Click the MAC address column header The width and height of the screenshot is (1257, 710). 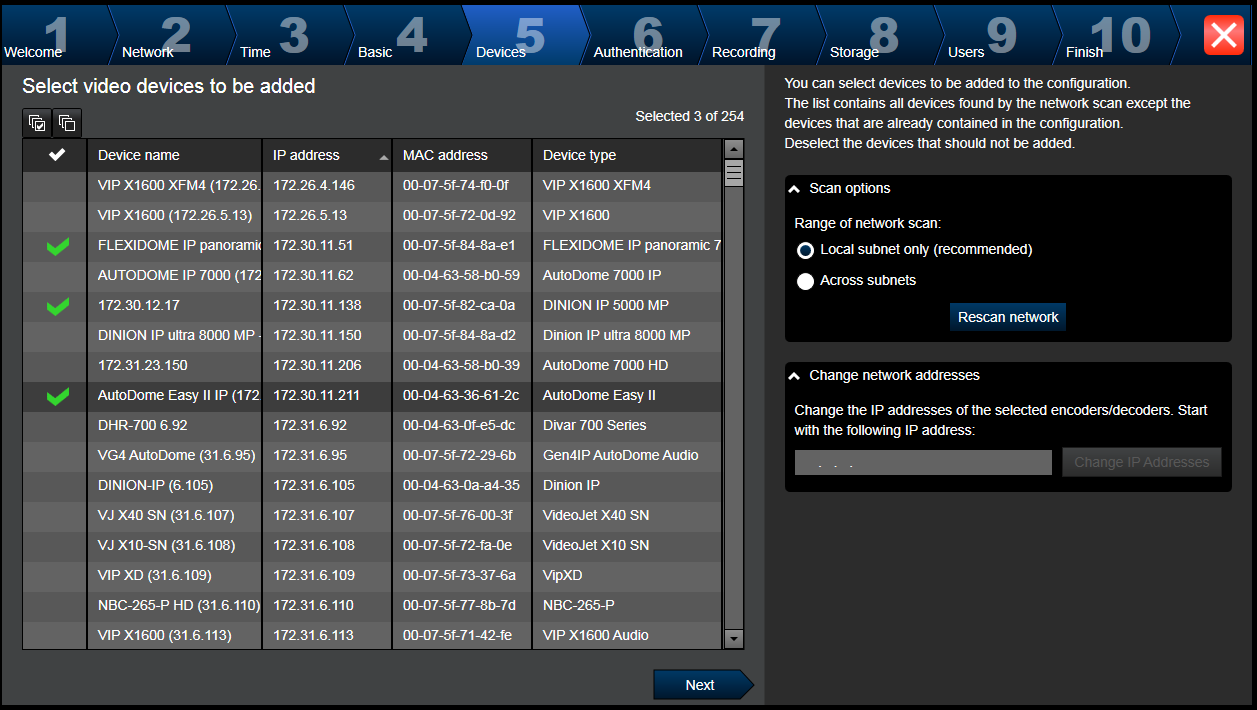coord(462,155)
